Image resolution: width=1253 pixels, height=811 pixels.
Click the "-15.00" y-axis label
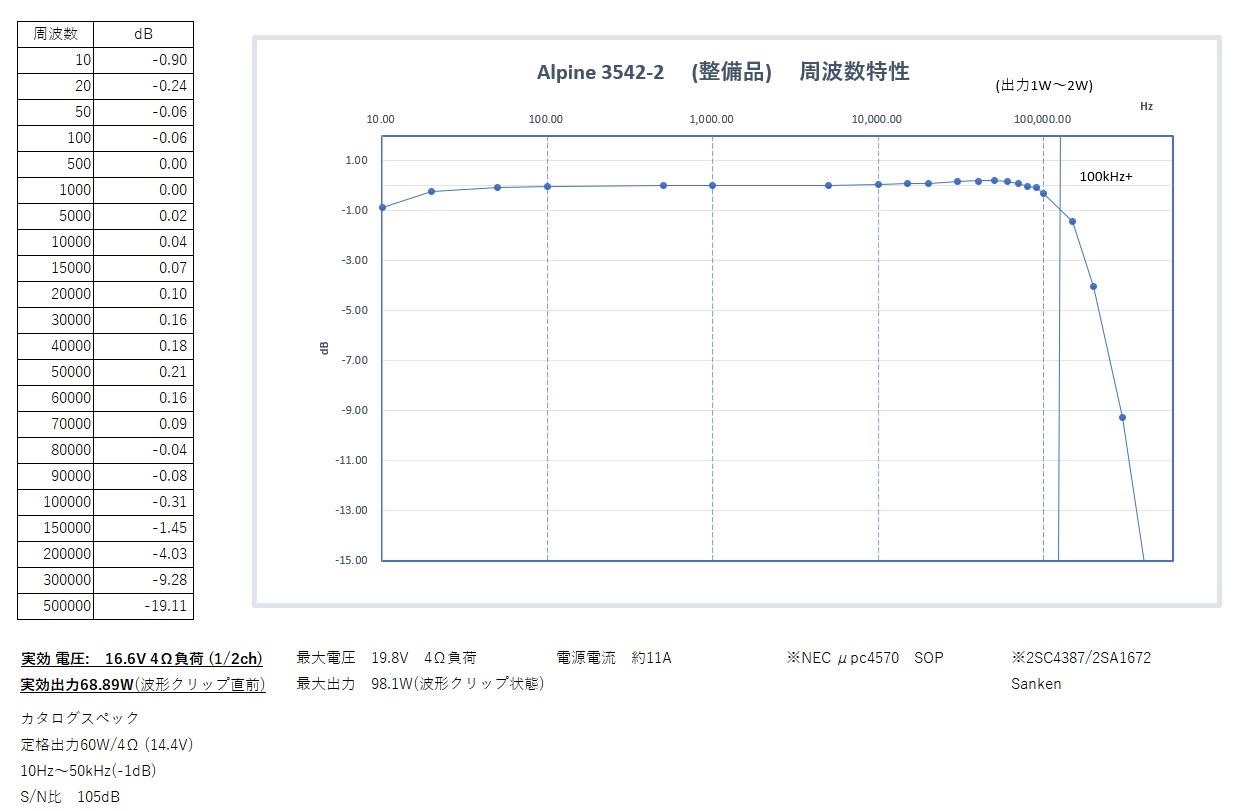352,560
